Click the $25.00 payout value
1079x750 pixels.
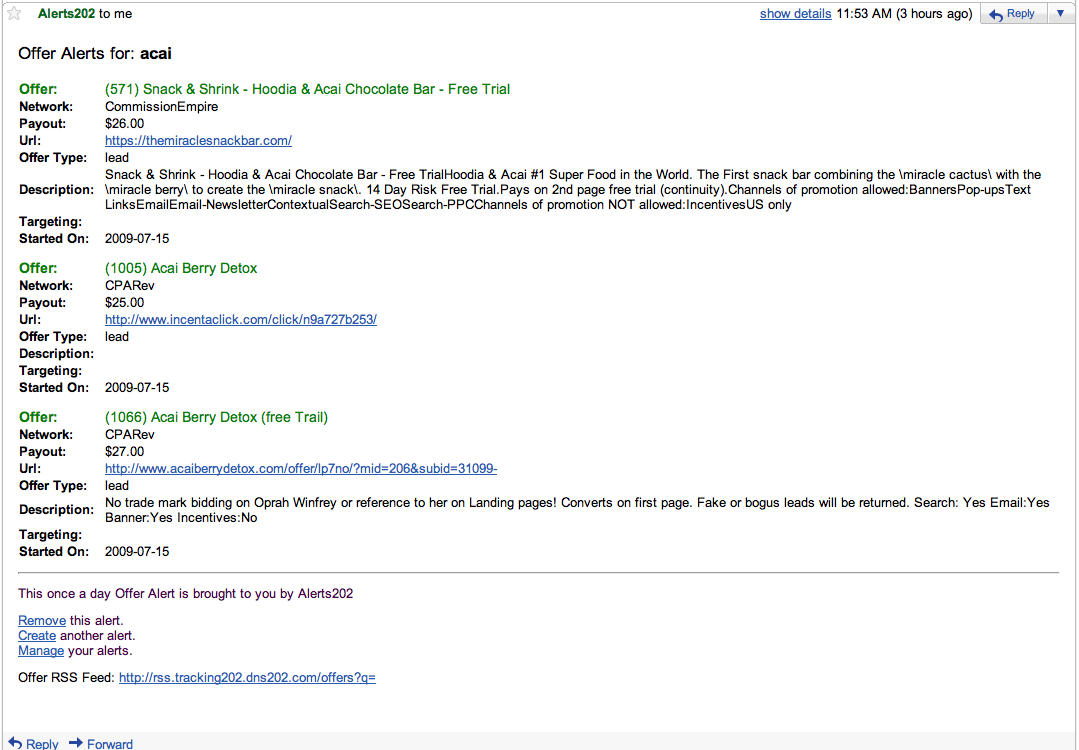click(x=125, y=303)
